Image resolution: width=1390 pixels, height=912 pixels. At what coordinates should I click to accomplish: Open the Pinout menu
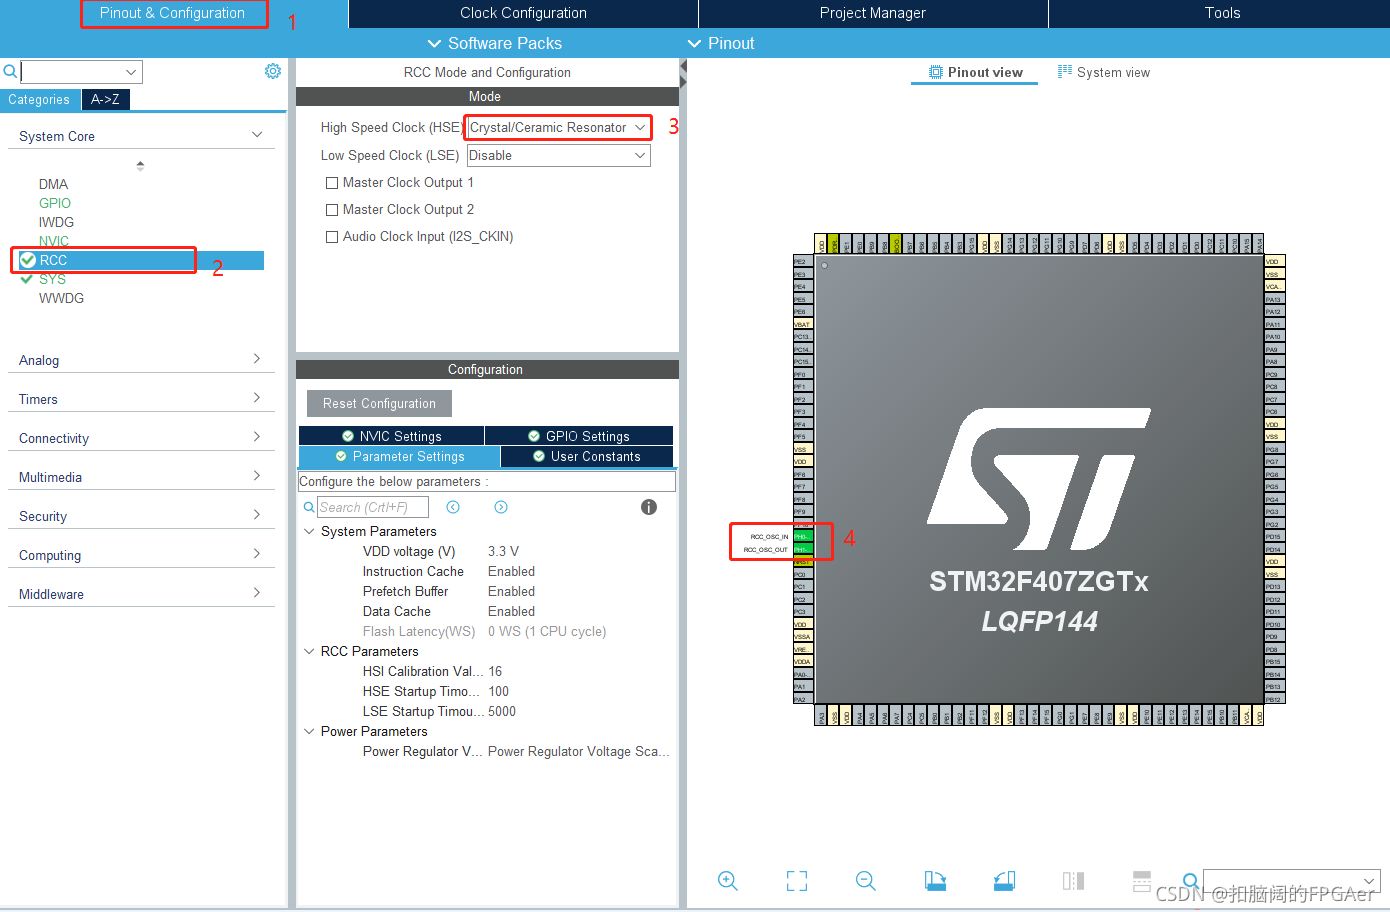(721, 43)
